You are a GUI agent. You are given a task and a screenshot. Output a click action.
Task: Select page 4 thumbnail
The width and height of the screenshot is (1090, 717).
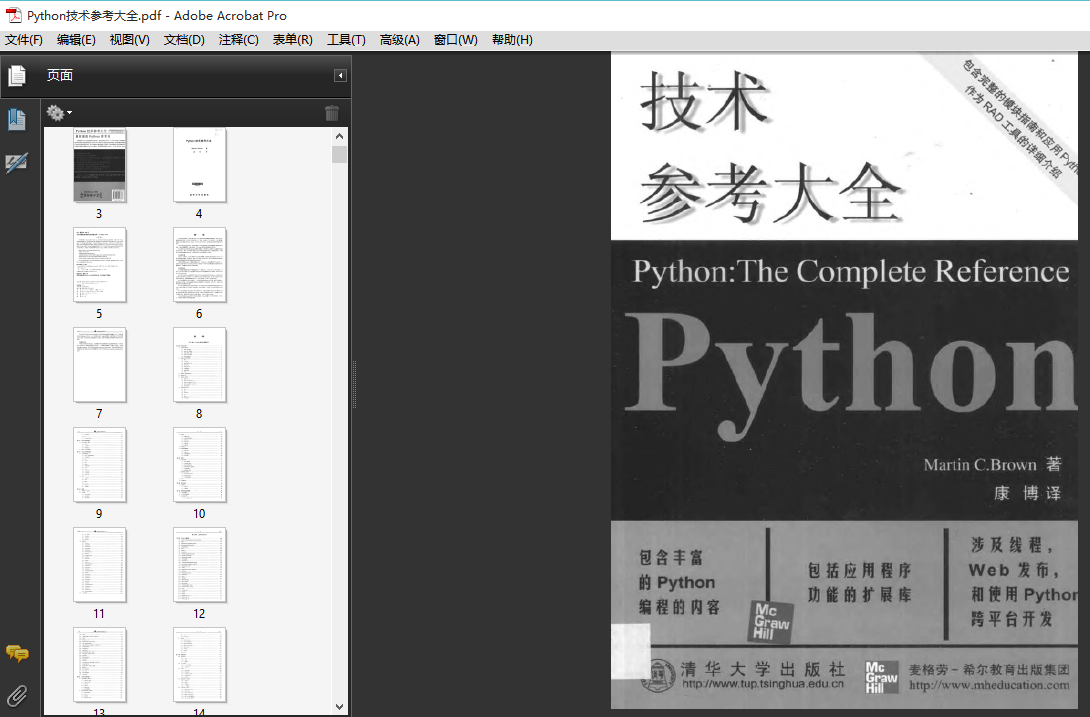(x=200, y=165)
